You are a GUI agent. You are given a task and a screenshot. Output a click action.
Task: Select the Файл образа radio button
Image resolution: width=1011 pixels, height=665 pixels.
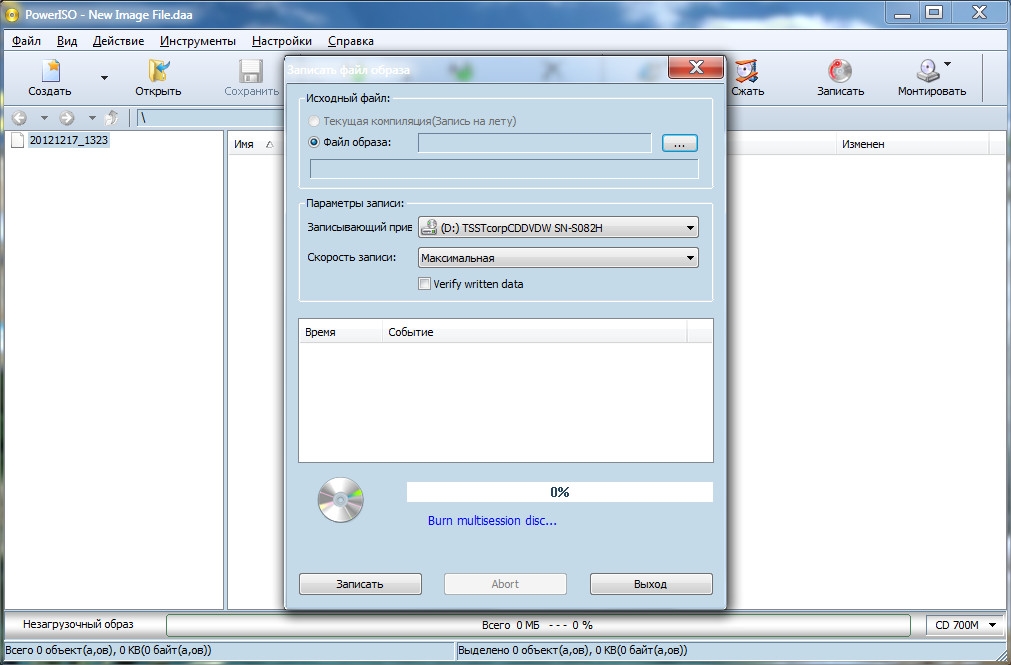[314, 143]
